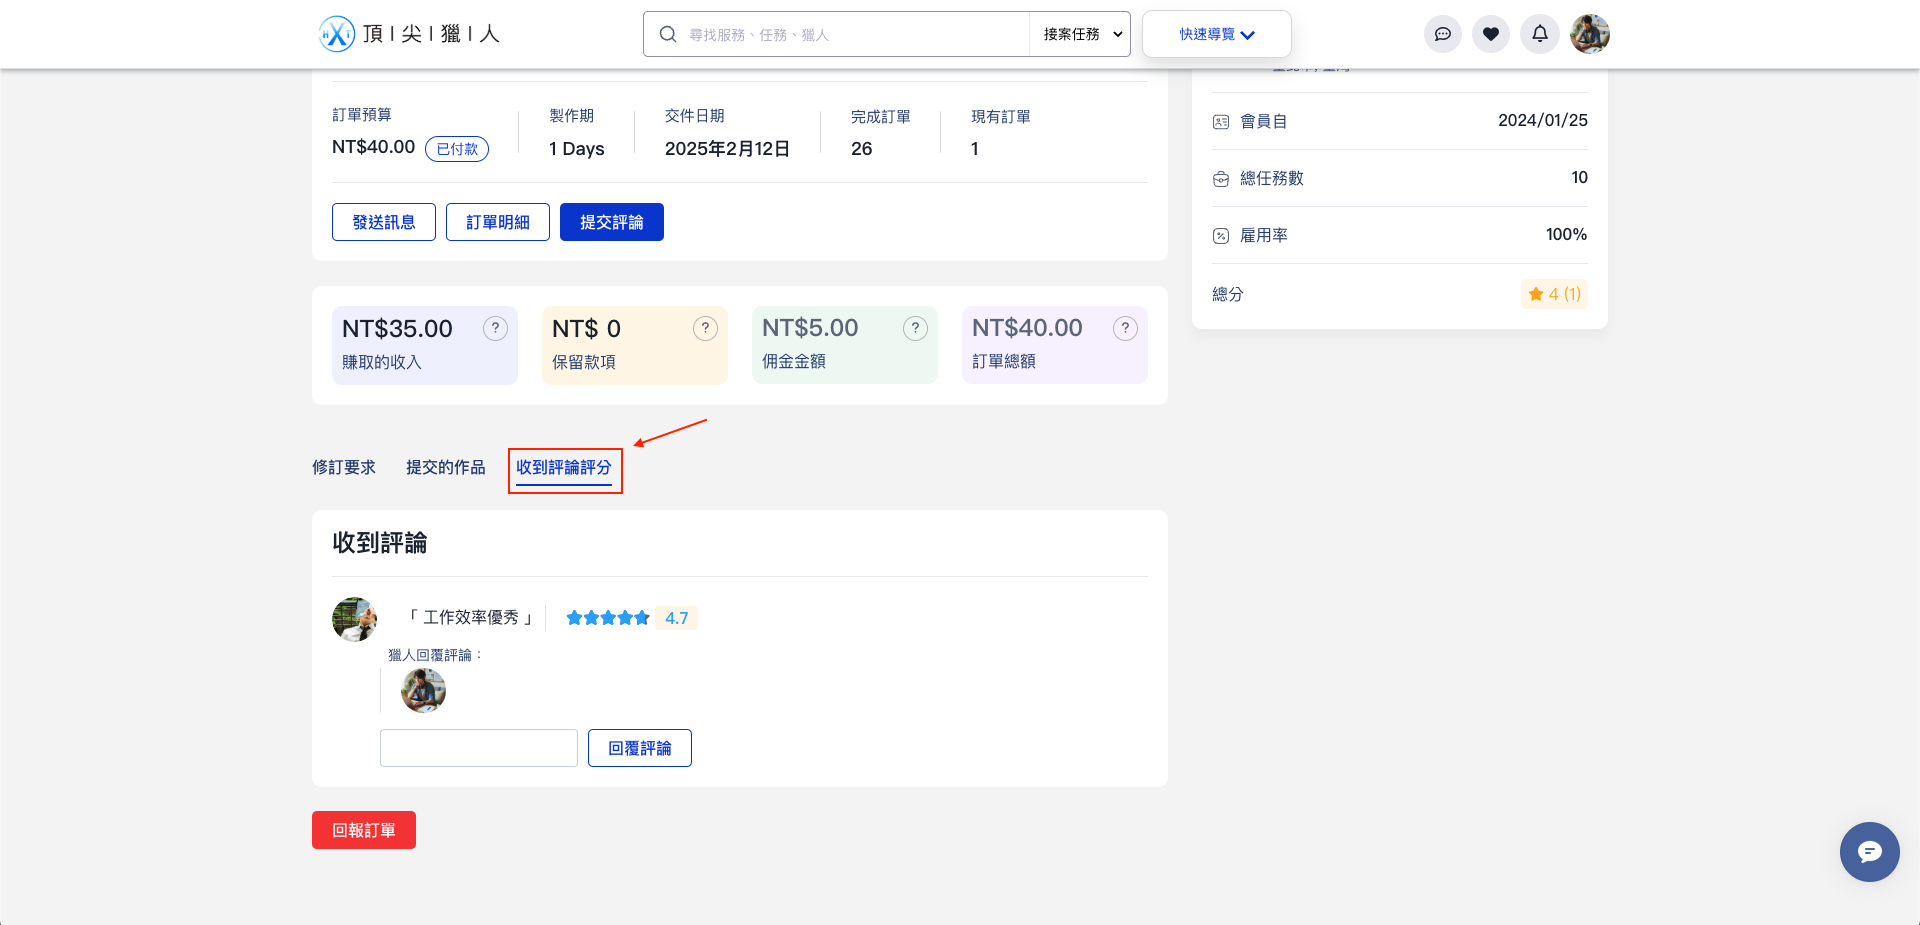Screen dimensions: 1920x925
Task: Click the blue 提交評論 button
Action: pyautogui.click(x=612, y=222)
